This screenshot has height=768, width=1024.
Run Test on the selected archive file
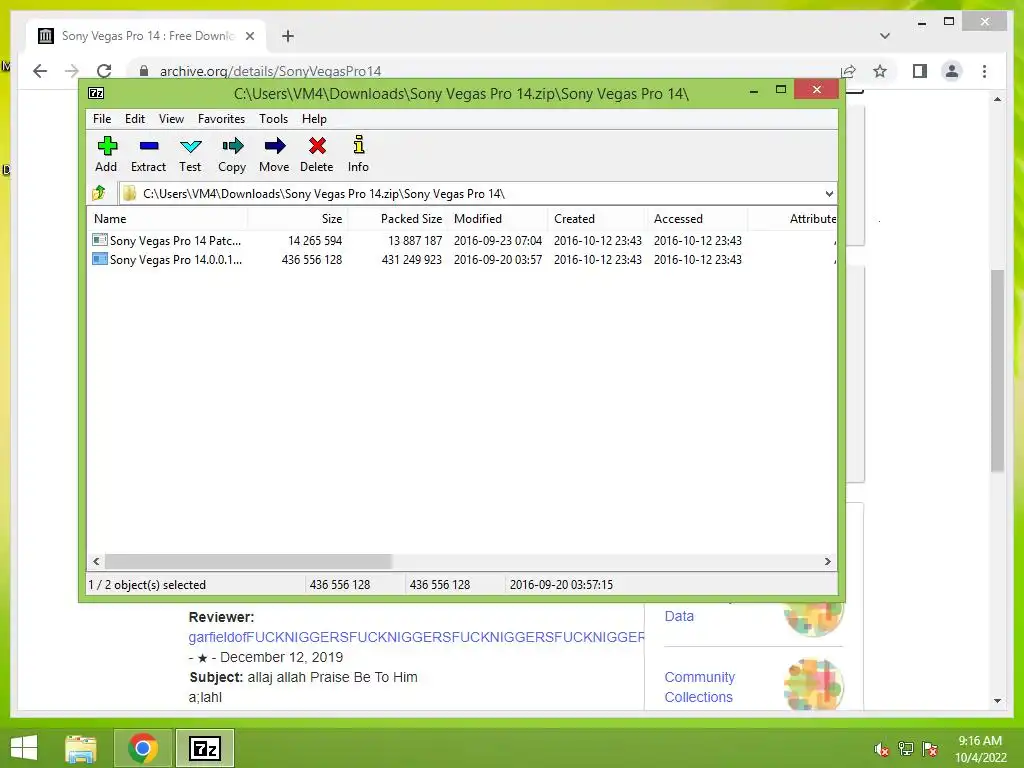coord(190,154)
